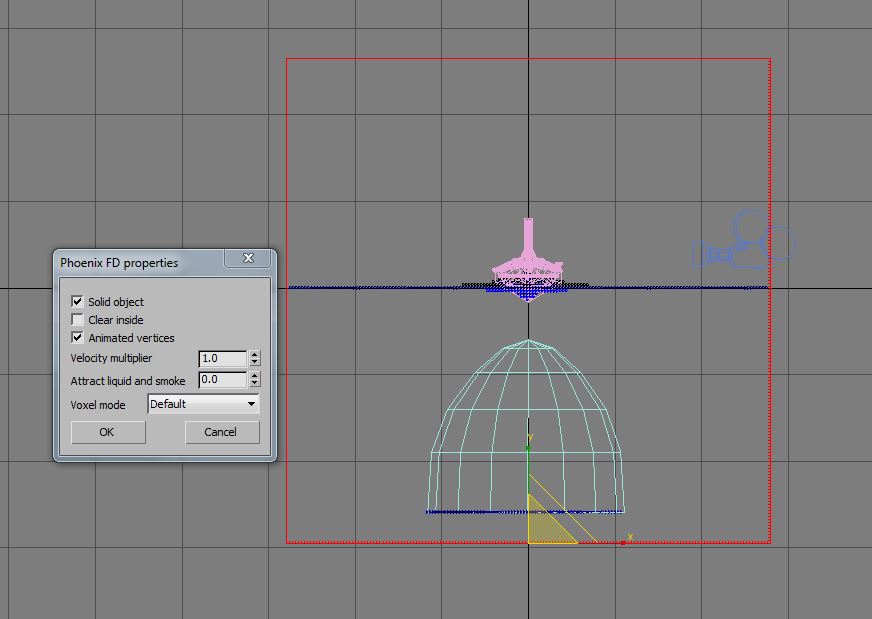Click the yellow transform gizmo plane
Screen dimensions: 872x619
point(545,526)
